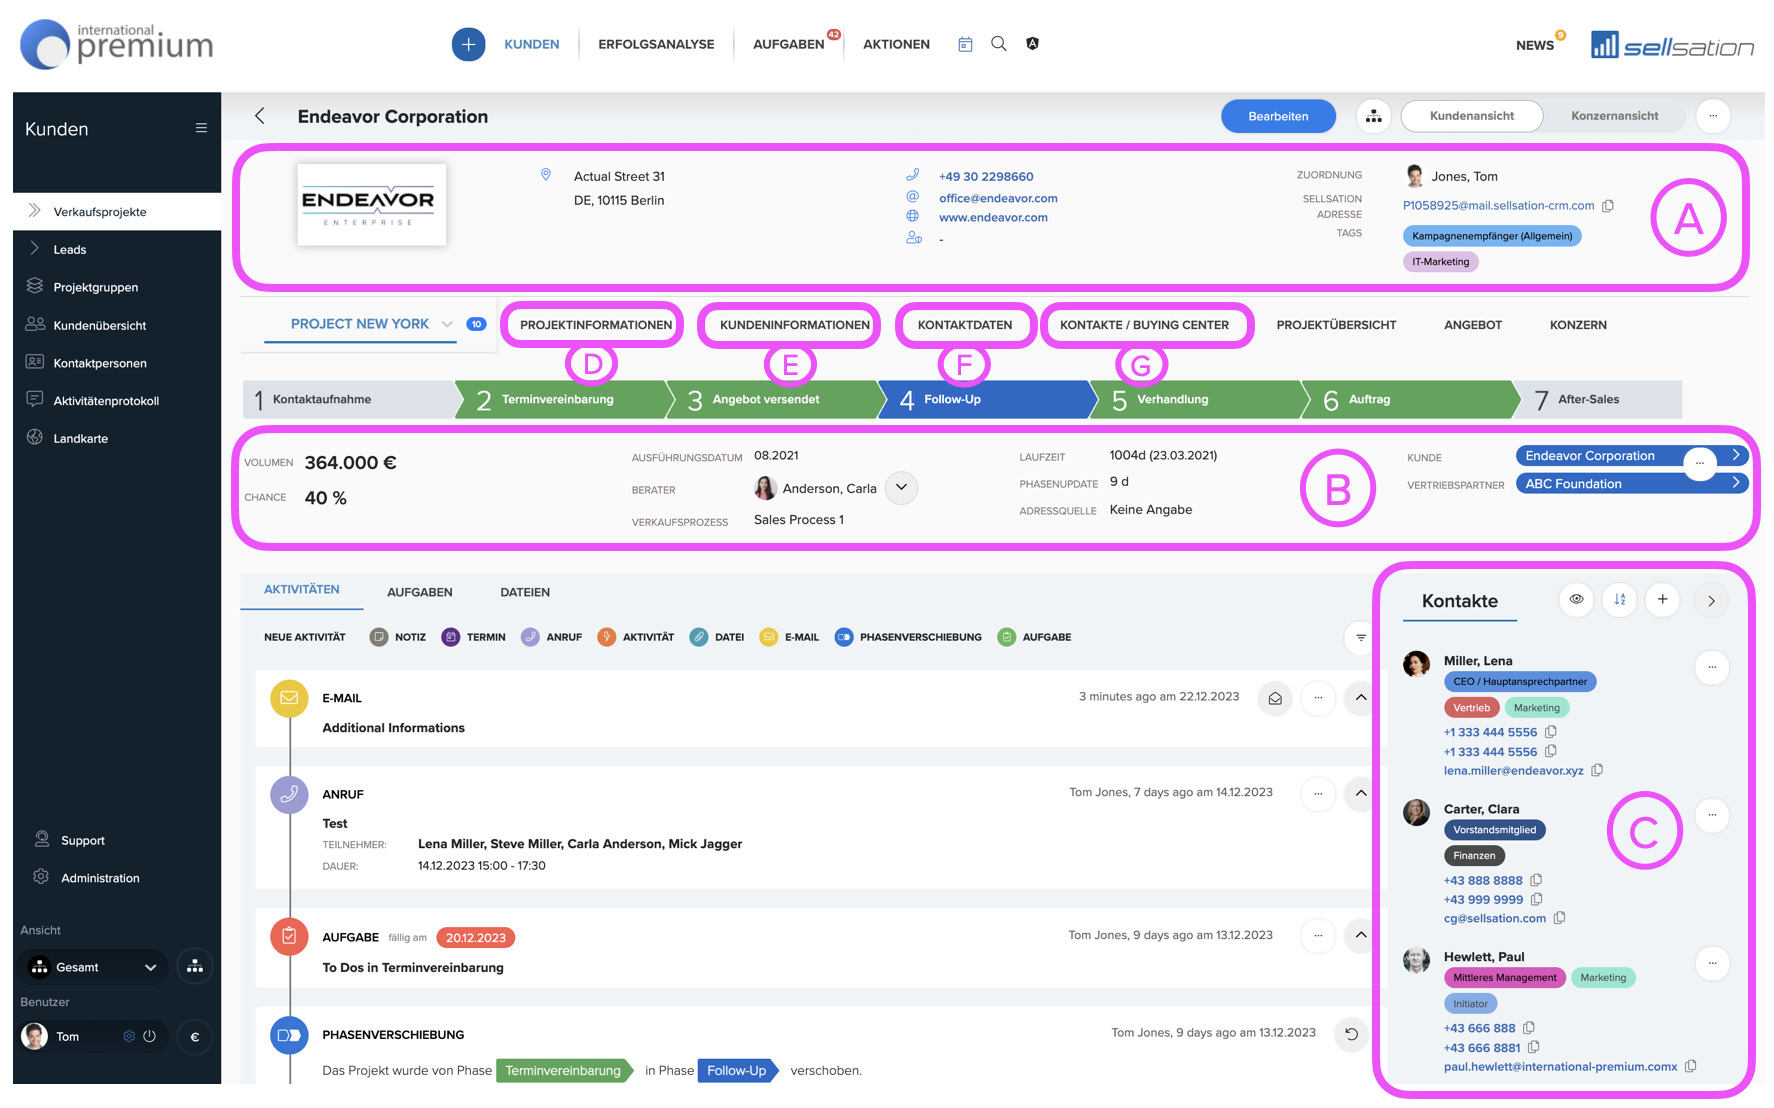1774x1108 pixels.
Task: Go back with the left arrow icon
Action: coord(260,116)
